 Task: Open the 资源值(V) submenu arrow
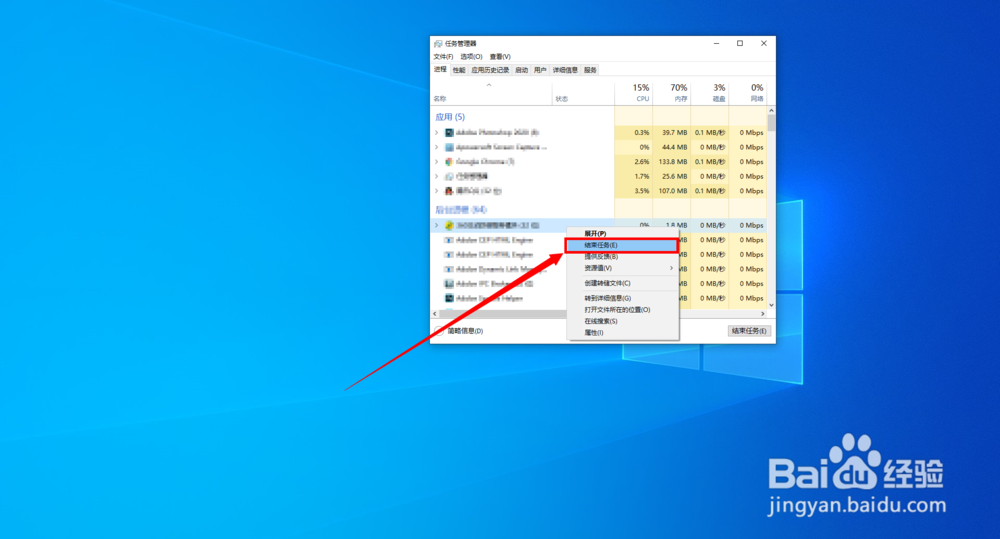click(672, 269)
